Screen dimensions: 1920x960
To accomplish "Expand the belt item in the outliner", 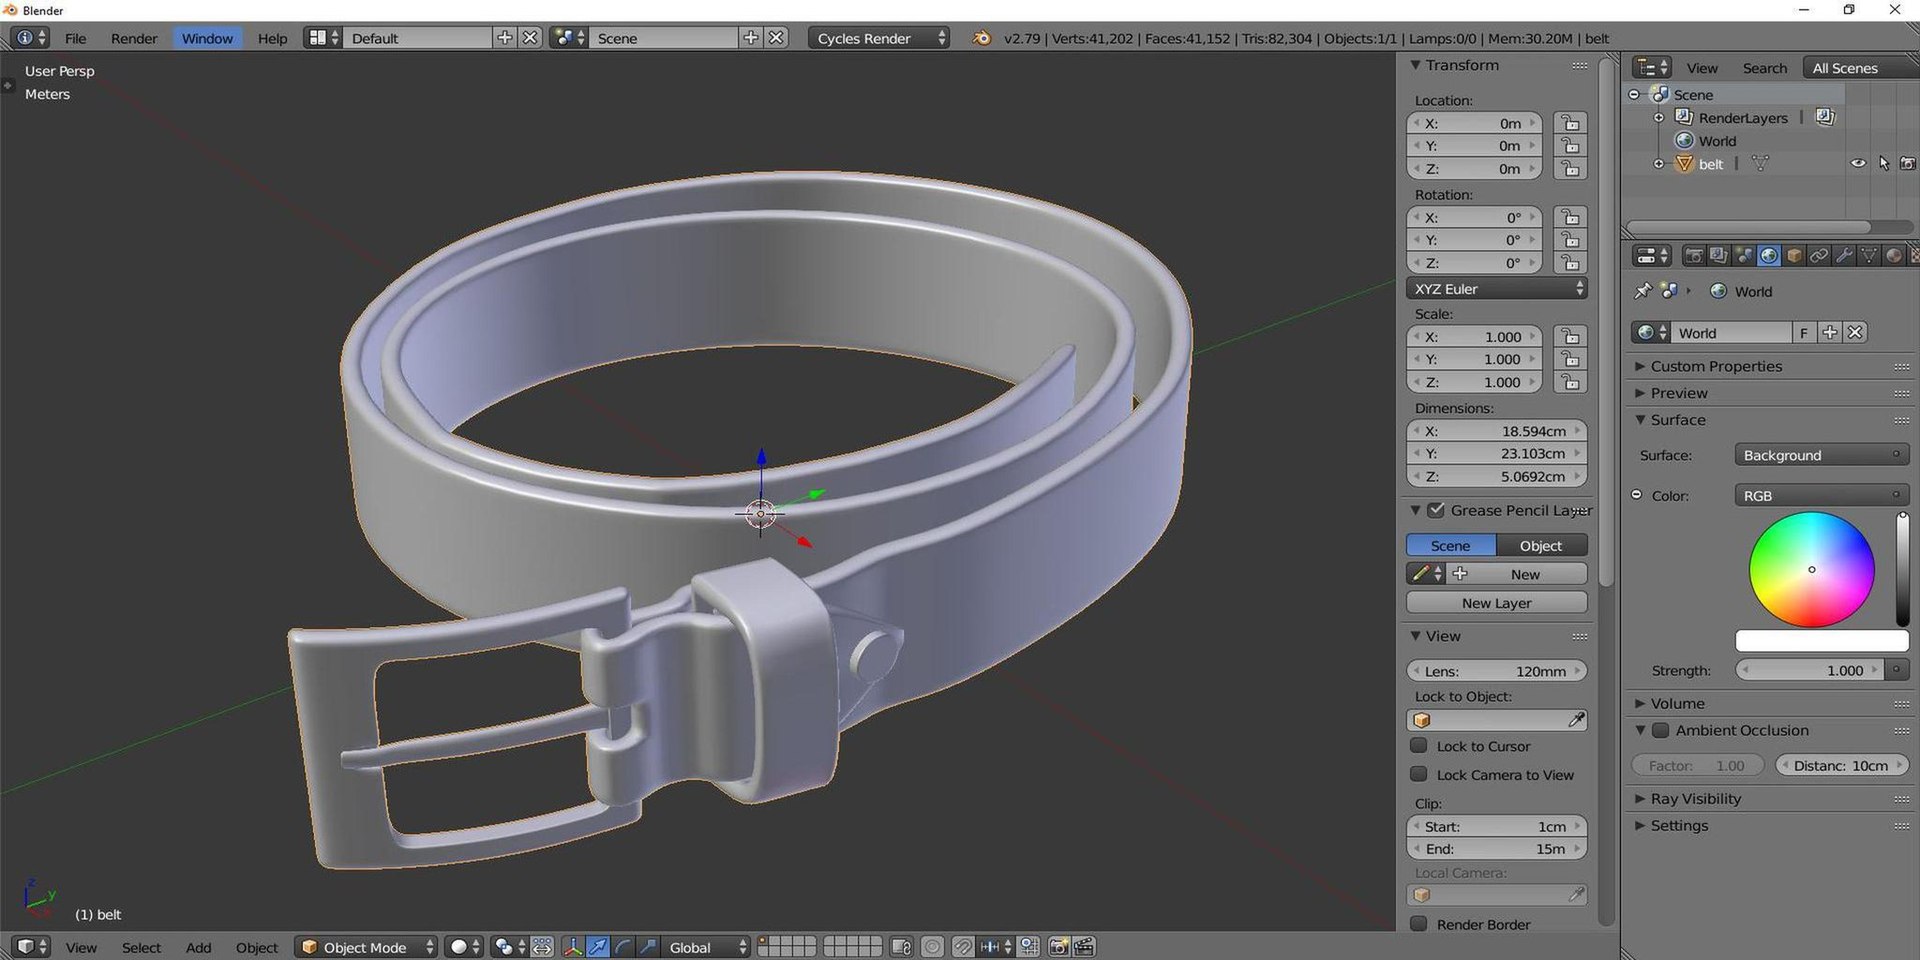I will coord(1659,164).
